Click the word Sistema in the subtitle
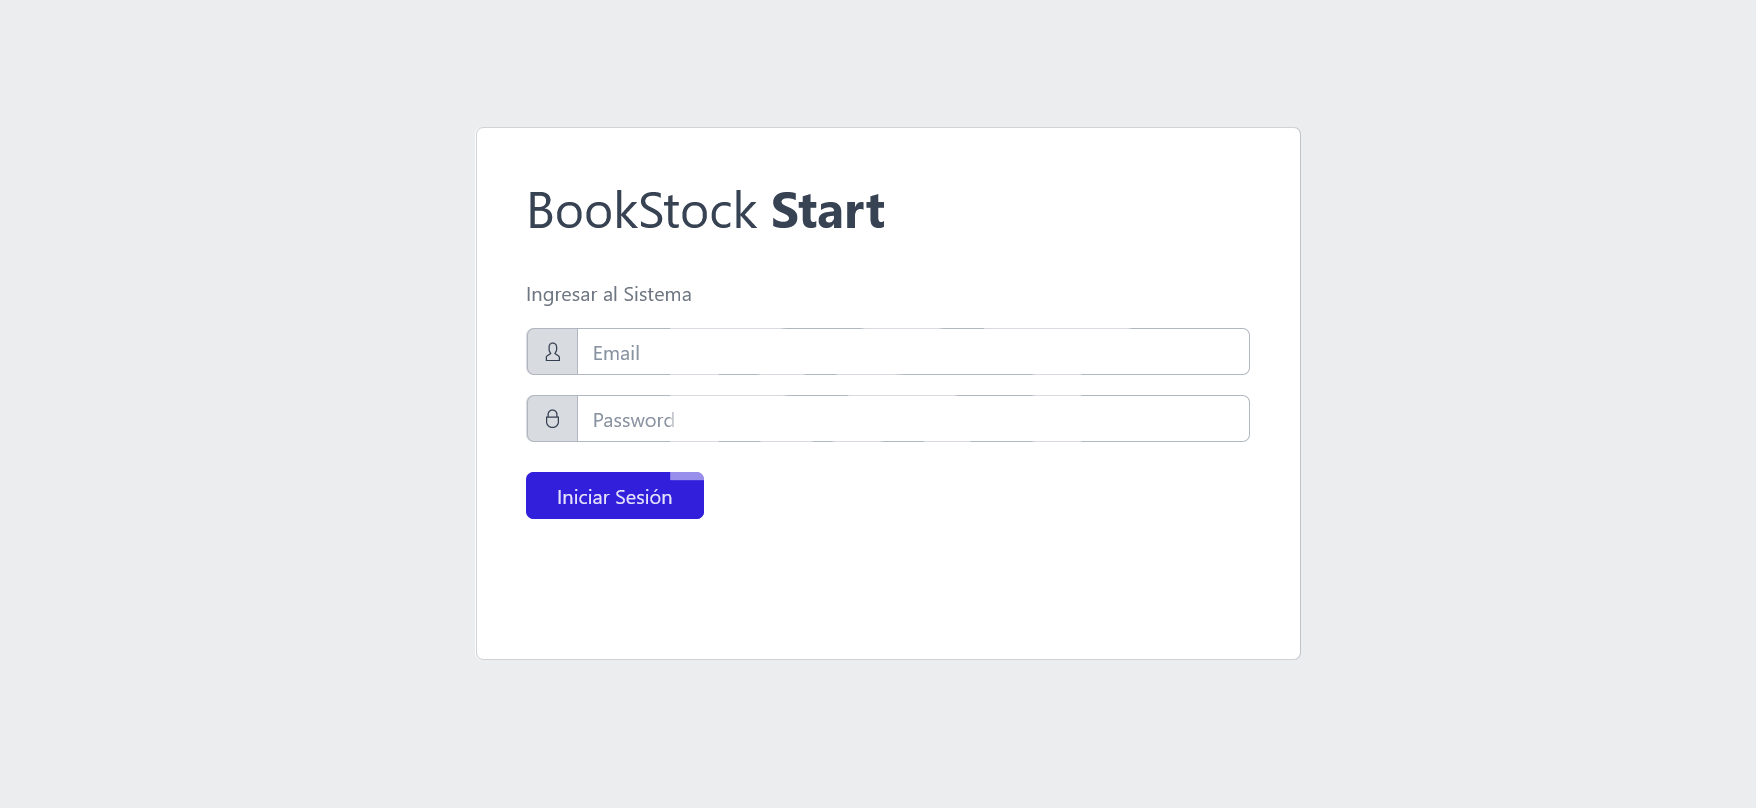 coord(657,294)
